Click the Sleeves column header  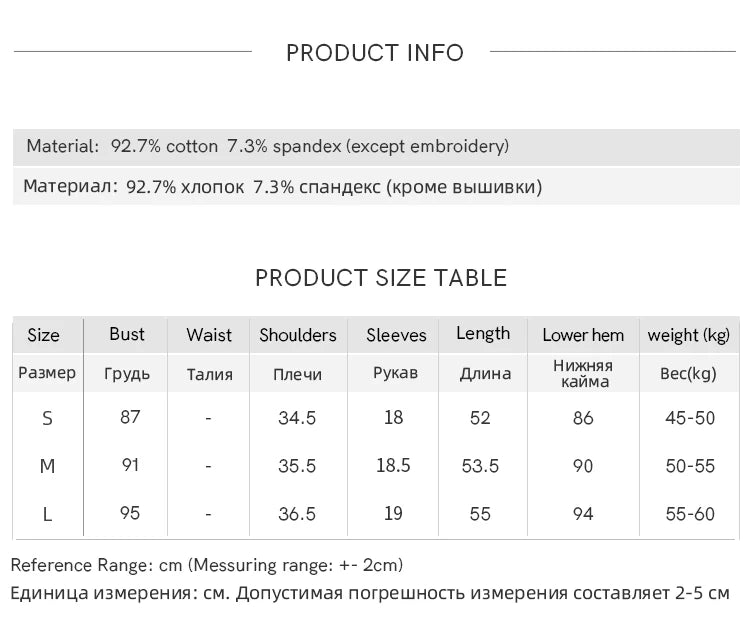tap(396, 335)
